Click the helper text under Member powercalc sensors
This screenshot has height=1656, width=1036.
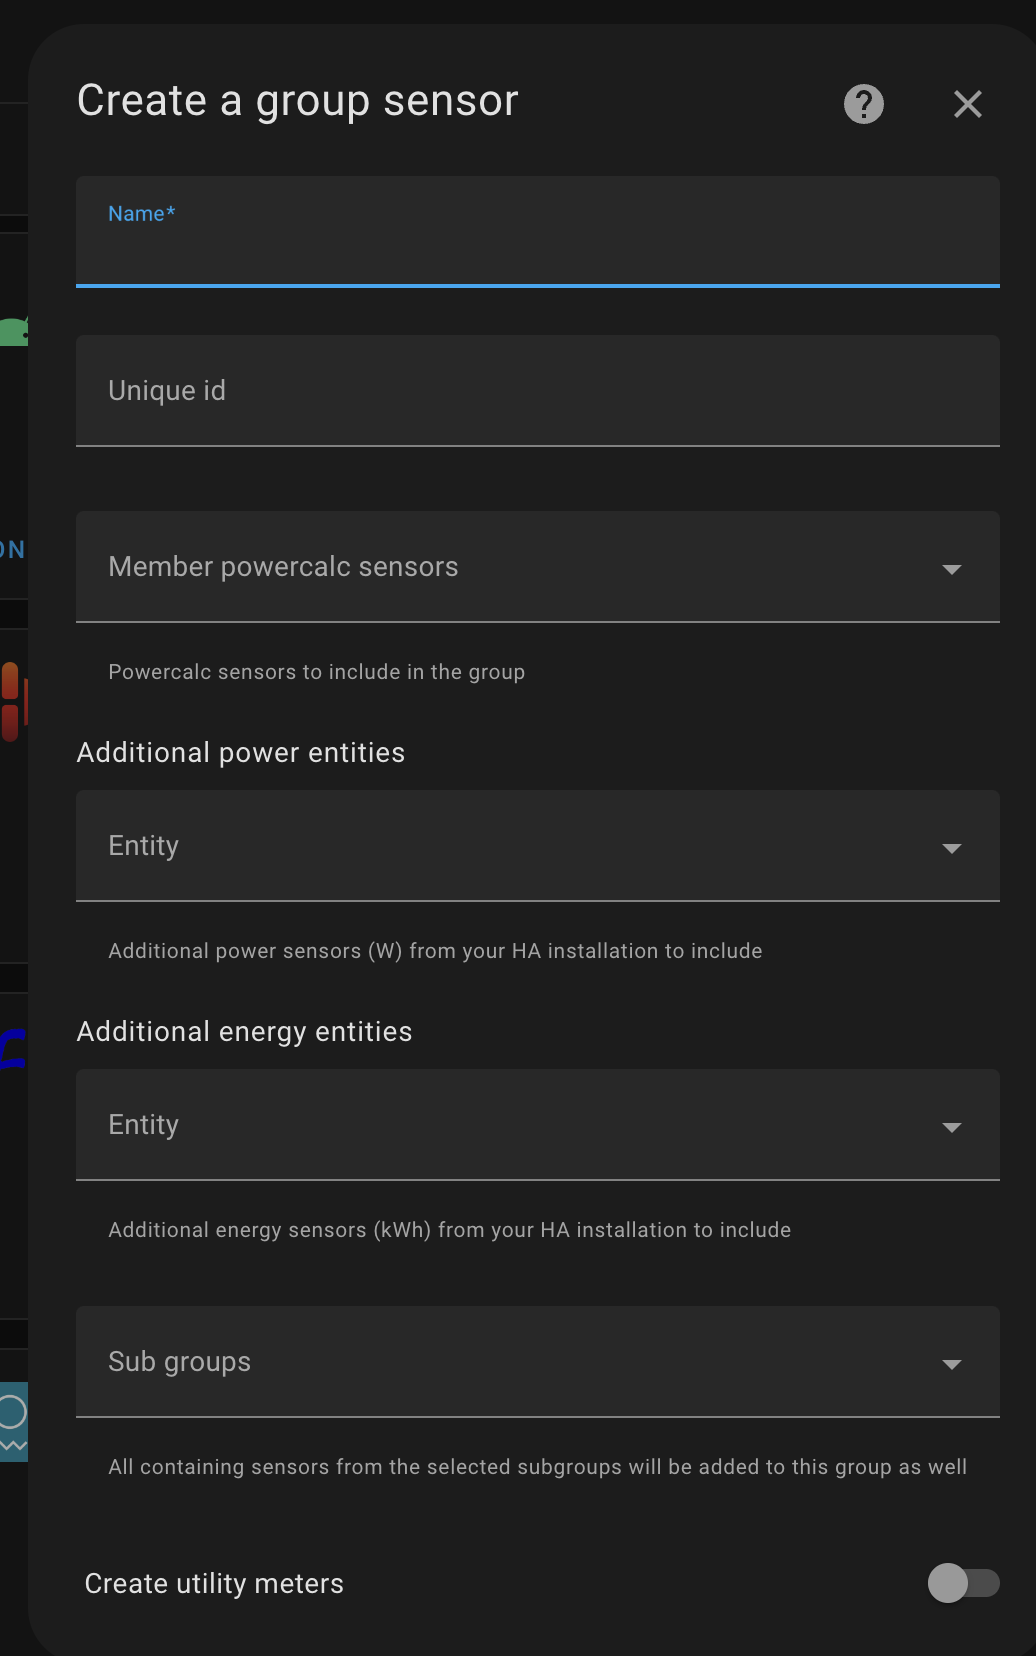point(316,671)
